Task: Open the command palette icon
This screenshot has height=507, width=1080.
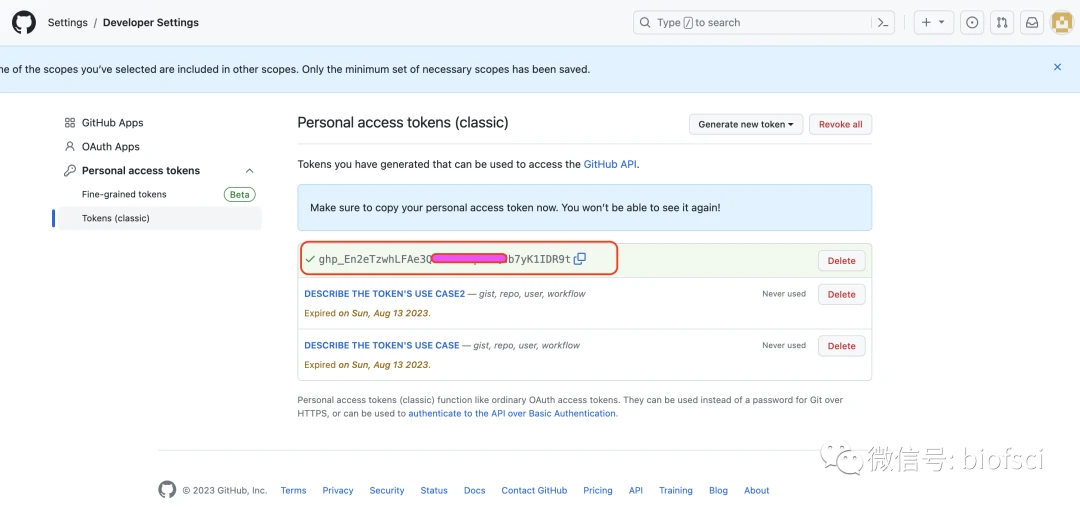Action: [883, 22]
